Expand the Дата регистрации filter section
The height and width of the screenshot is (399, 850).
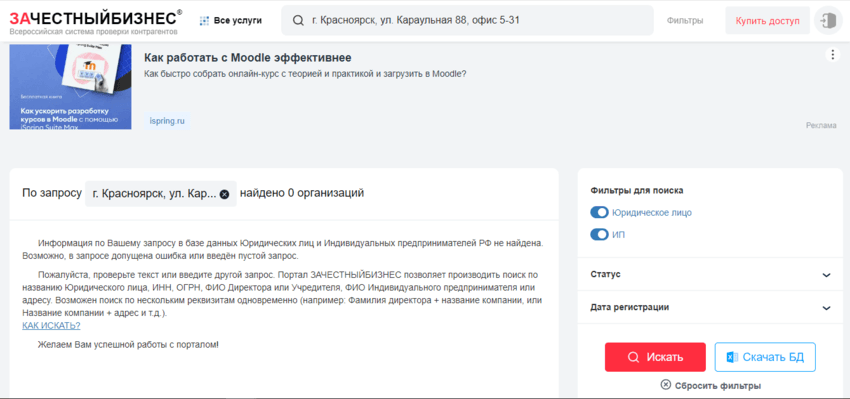click(710, 307)
